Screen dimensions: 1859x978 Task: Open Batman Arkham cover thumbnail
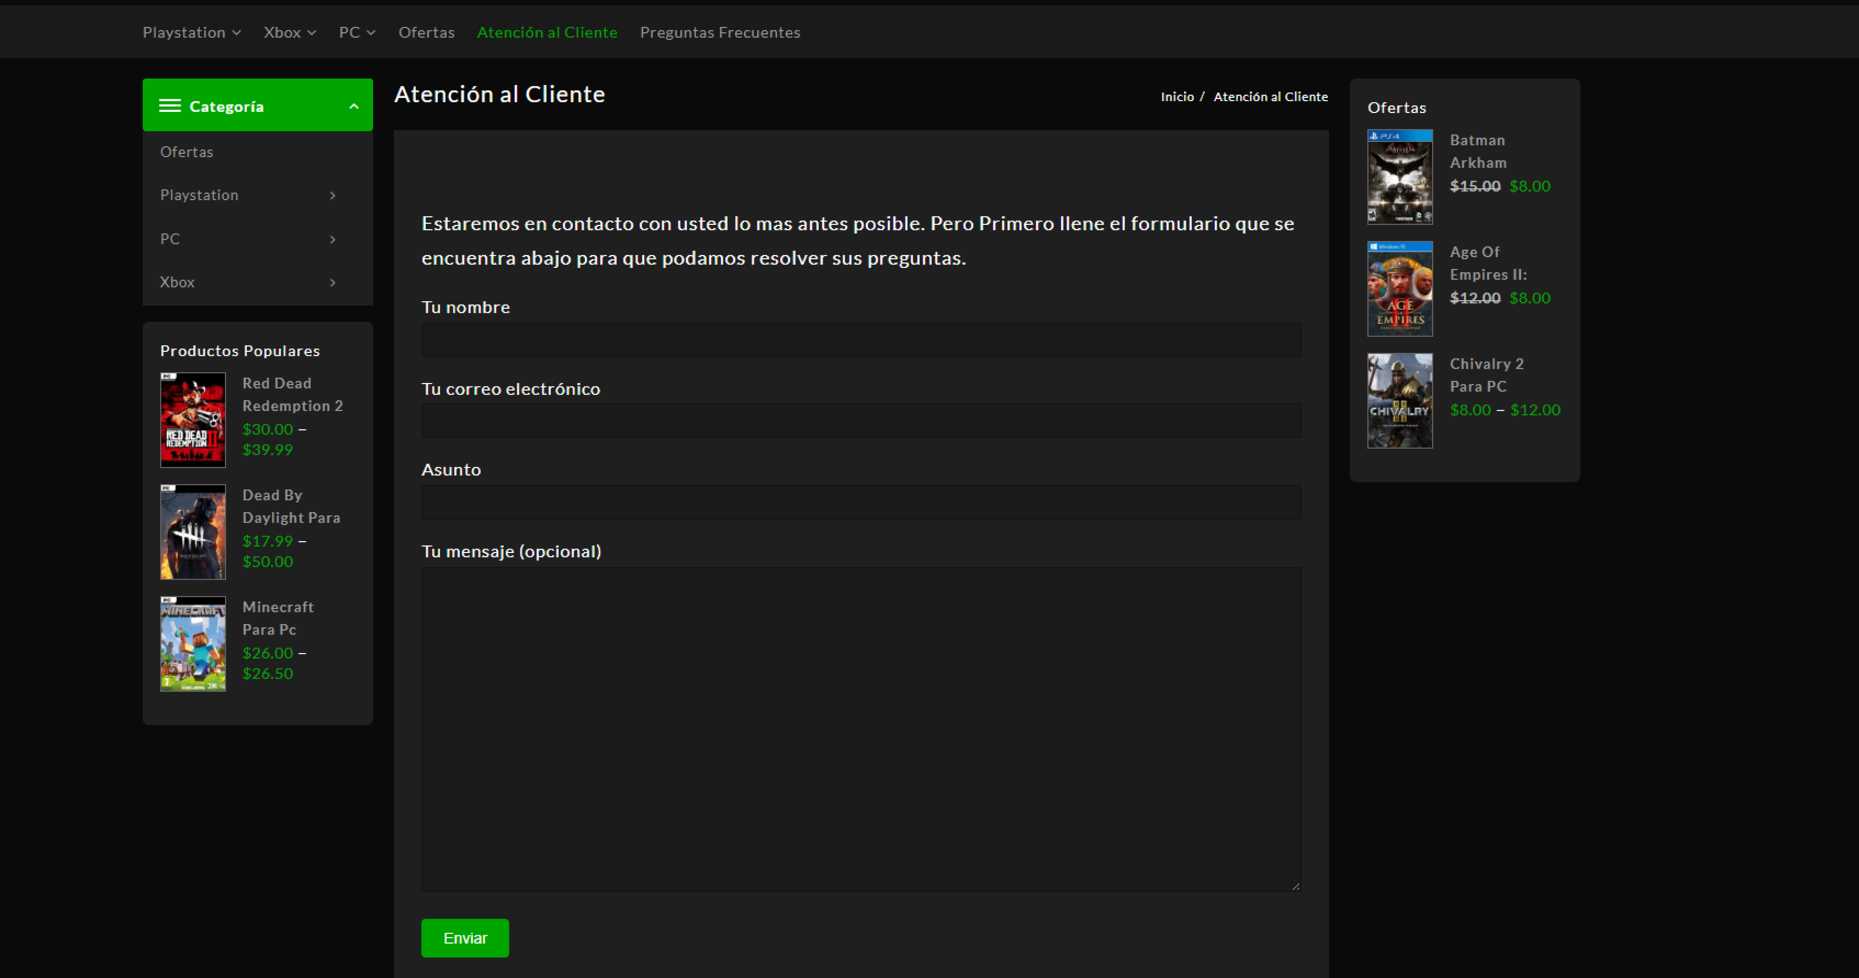pyautogui.click(x=1400, y=177)
